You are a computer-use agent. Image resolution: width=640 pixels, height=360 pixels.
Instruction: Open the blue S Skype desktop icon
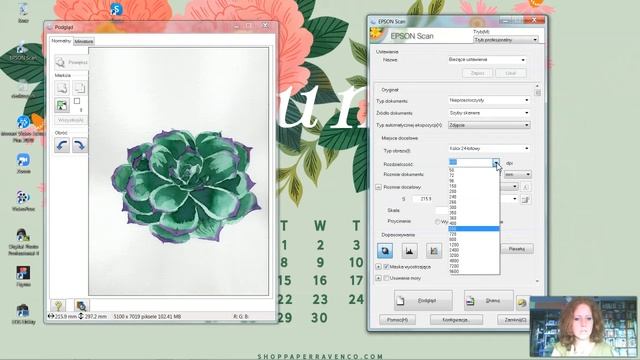click(116, 10)
